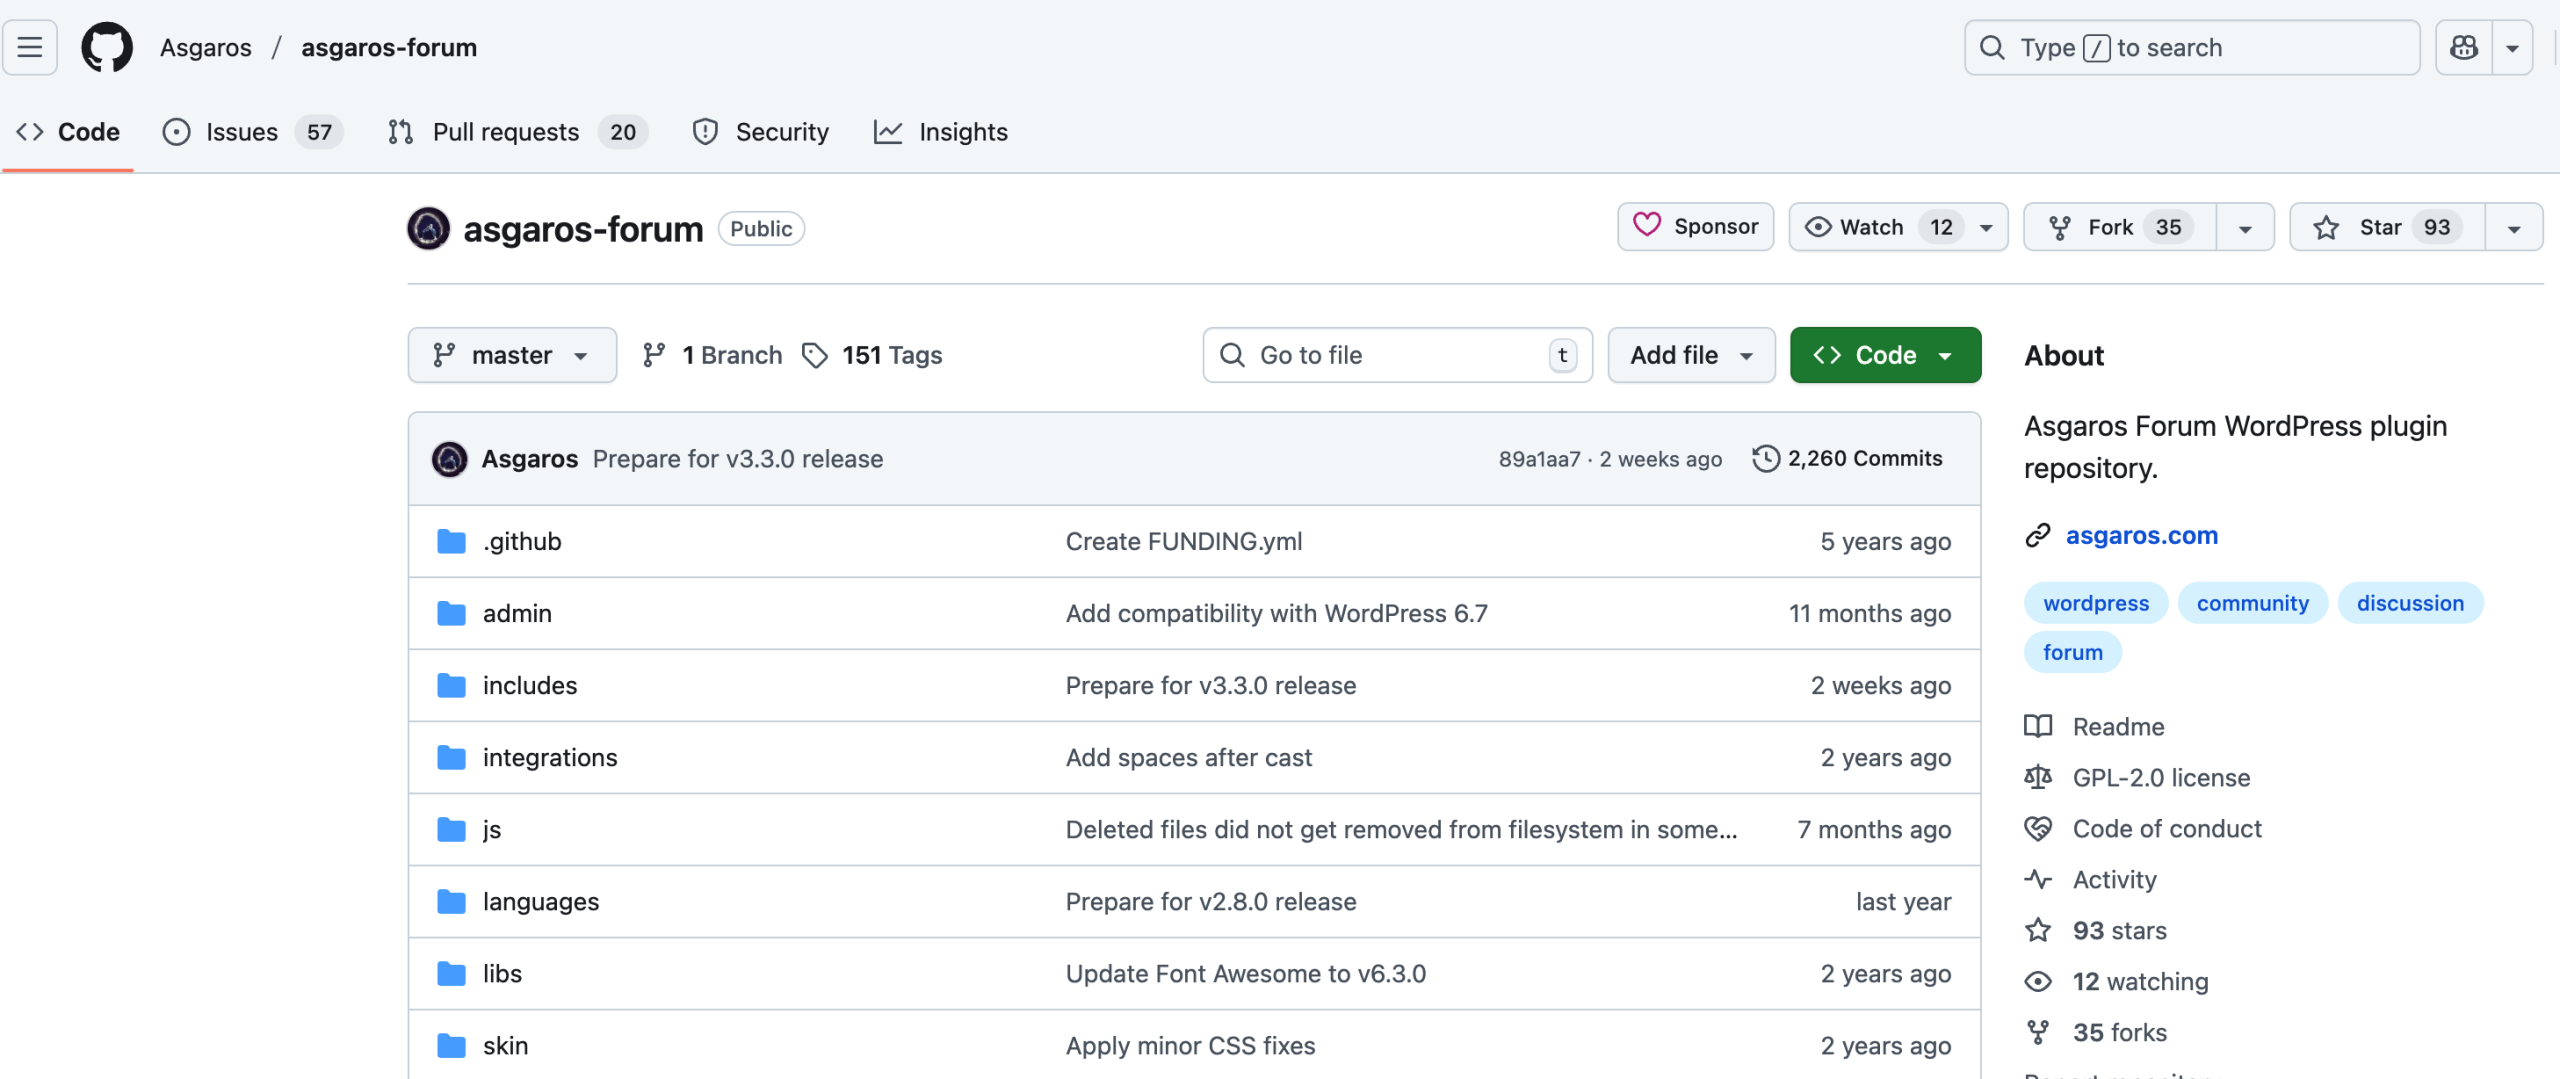This screenshot has height=1079, width=2560.
Task: Open the Add file dropdown
Action: (x=1690, y=355)
